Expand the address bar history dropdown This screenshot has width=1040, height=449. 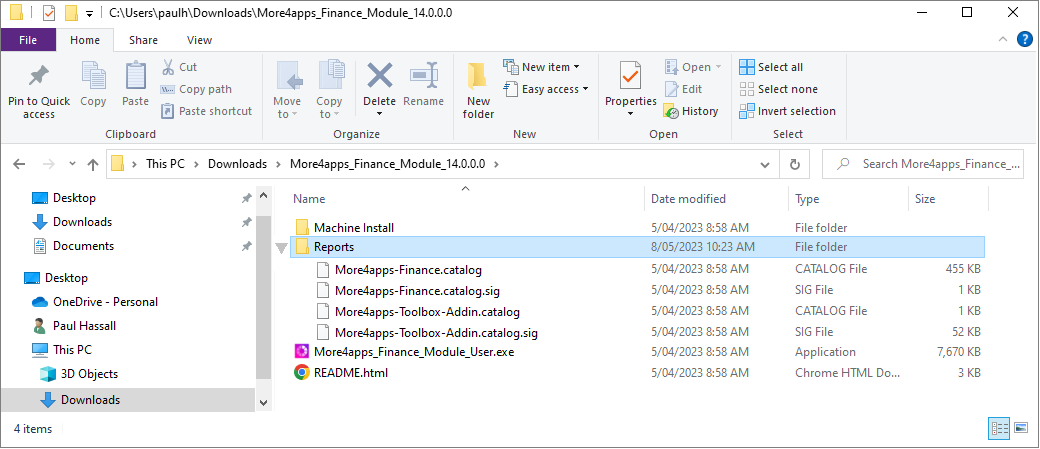[765, 164]
